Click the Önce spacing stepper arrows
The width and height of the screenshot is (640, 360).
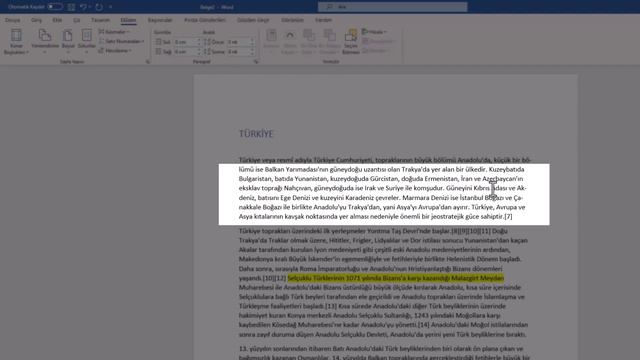tap(252, 42)
